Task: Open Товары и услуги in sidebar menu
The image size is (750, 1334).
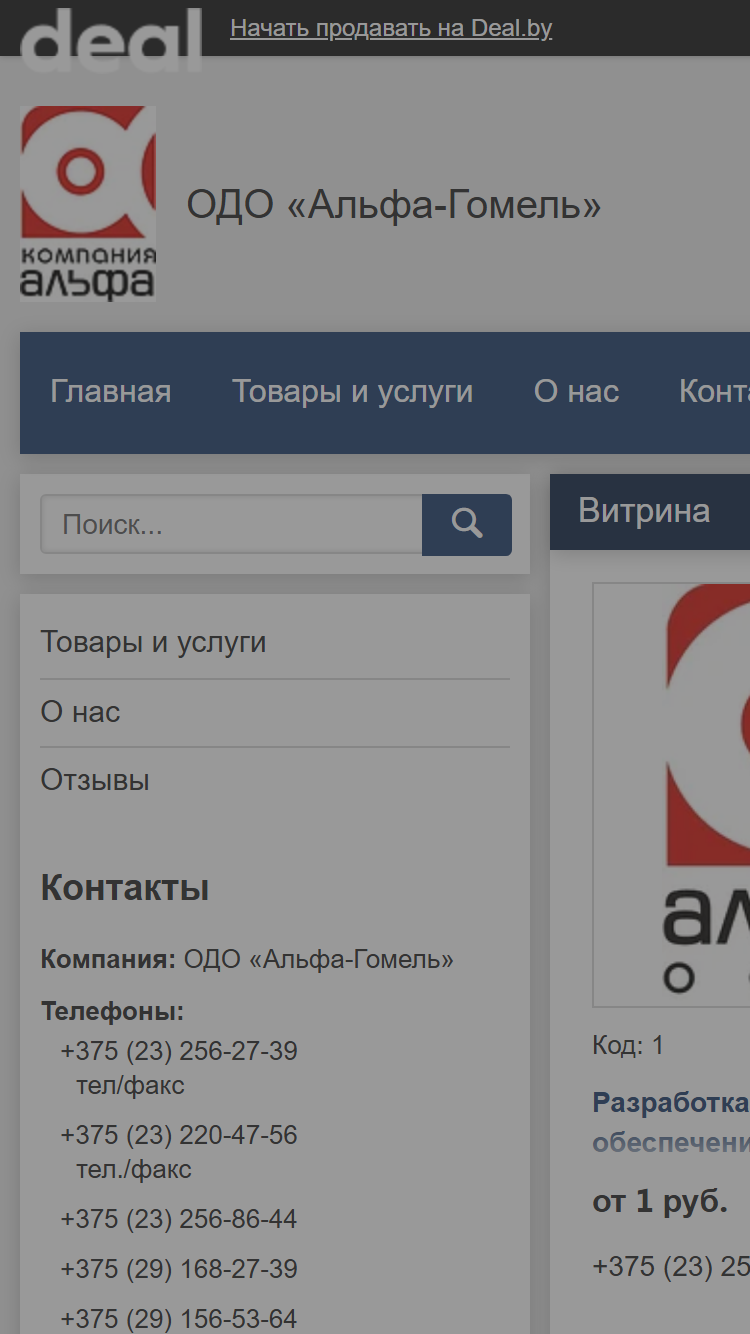Action: tap(153, 642)
